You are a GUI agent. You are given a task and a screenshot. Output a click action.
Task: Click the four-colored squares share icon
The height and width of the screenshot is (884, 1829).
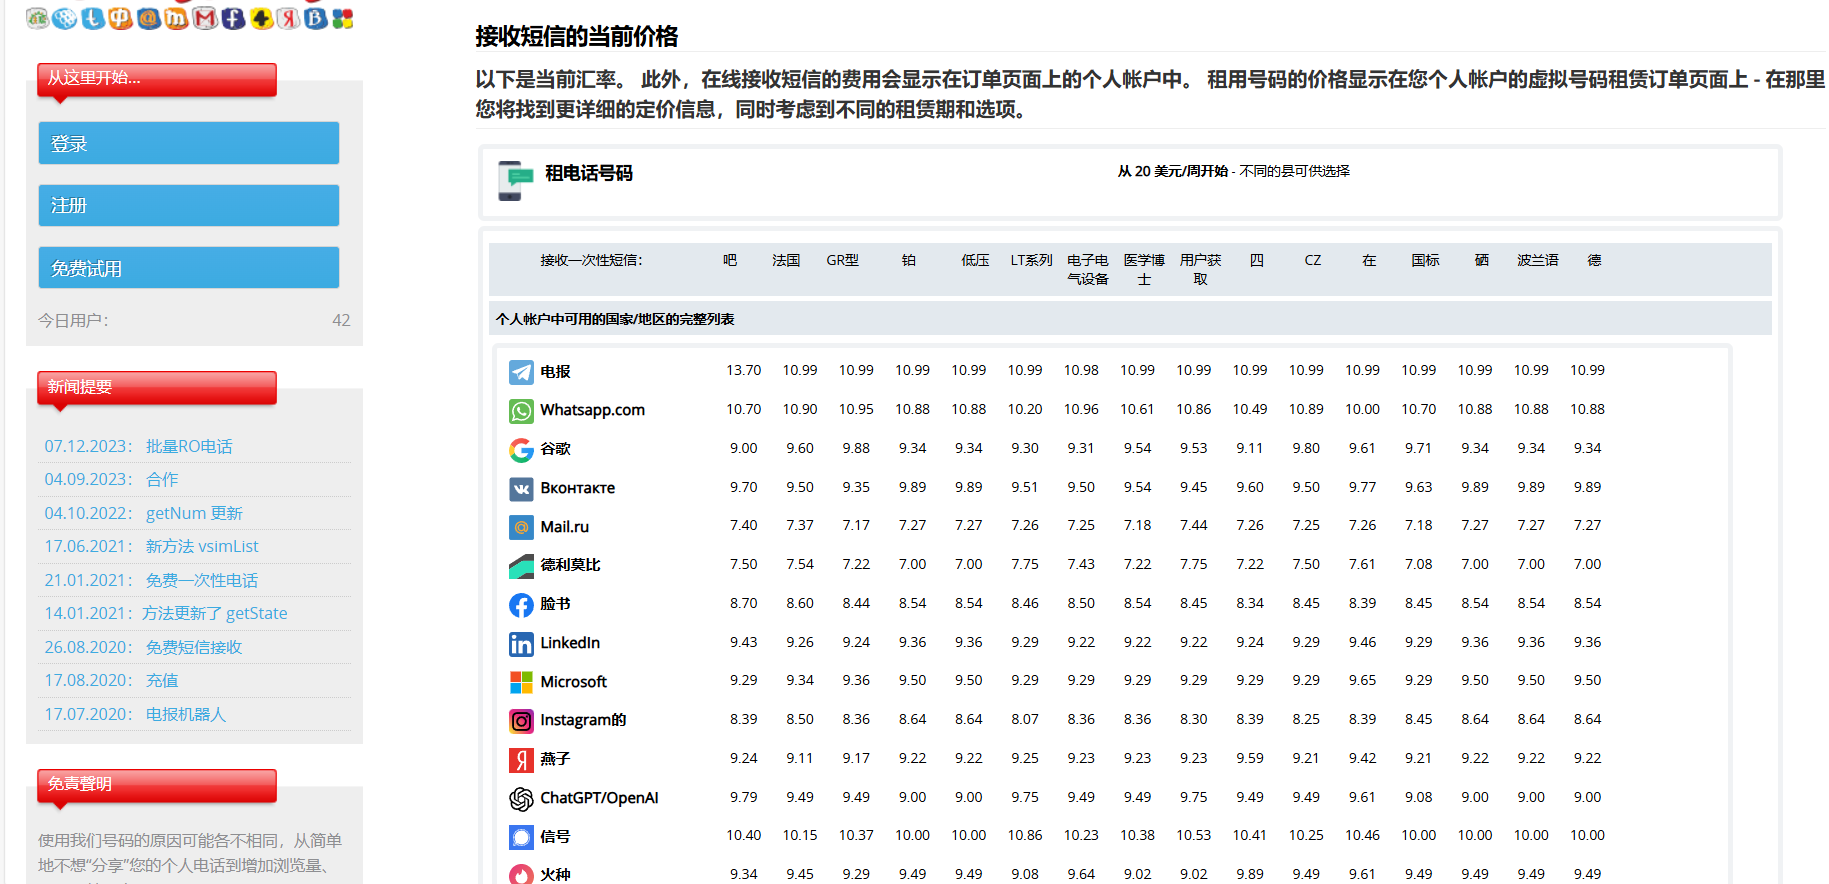tap(343, 18)
